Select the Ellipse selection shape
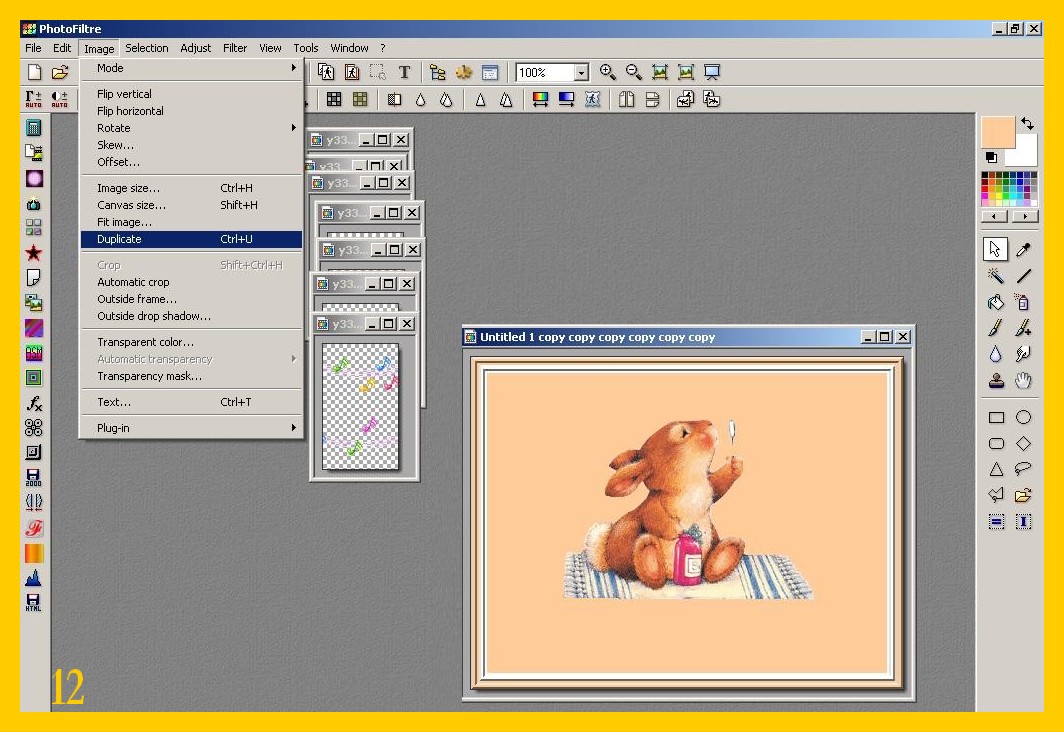The image size is (1064, 732). click(1023, 417)
